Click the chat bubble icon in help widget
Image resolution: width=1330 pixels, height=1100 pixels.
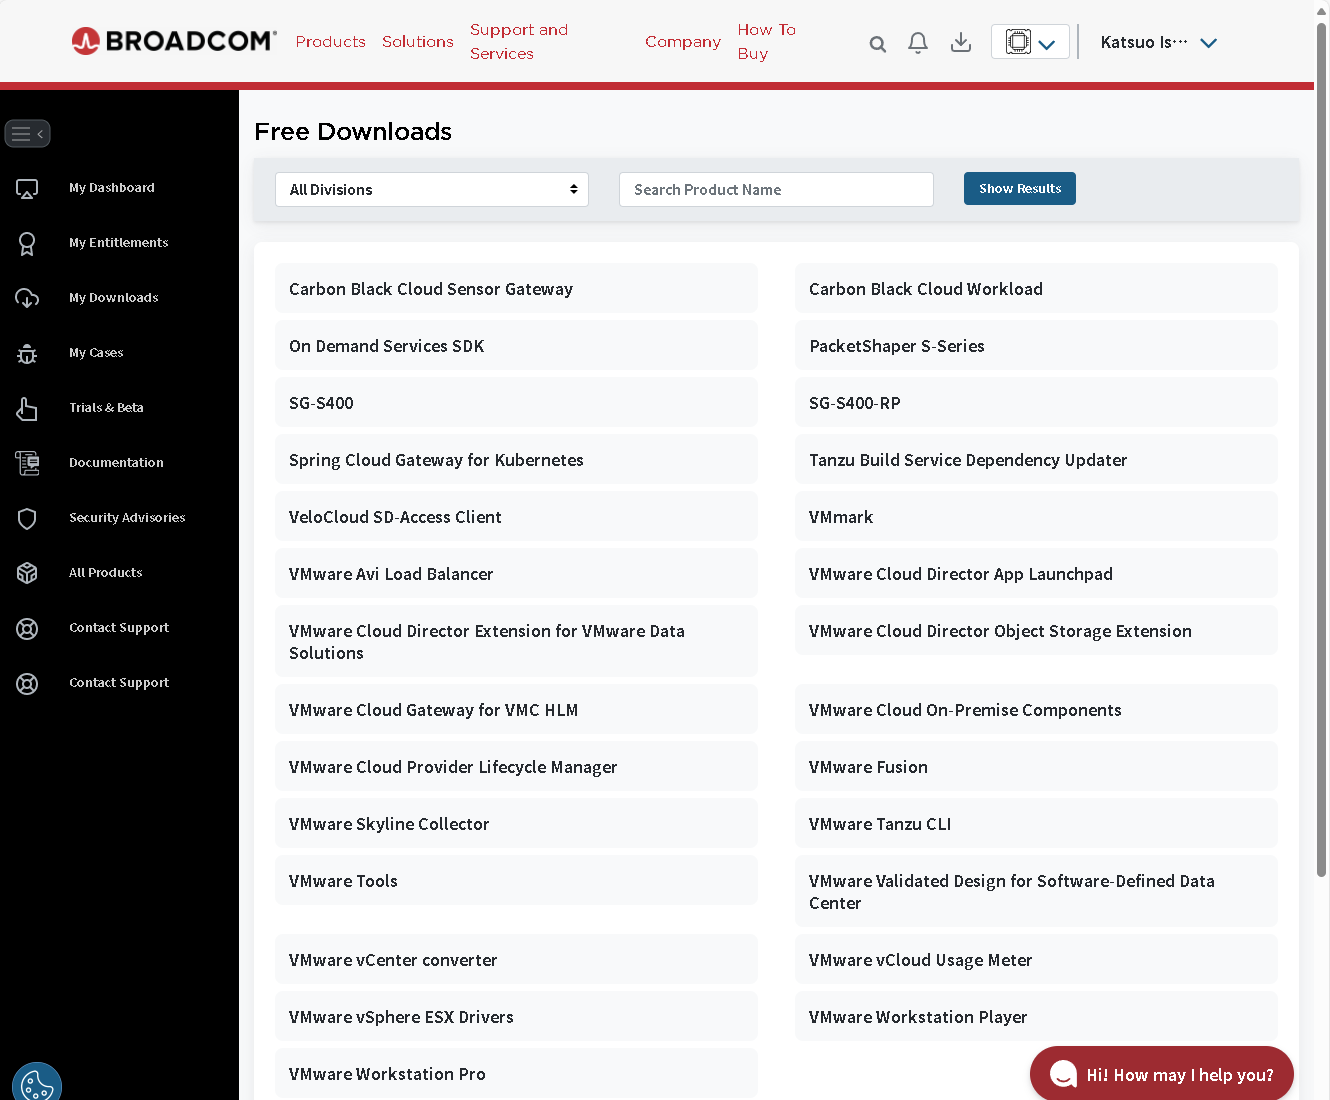tap(1063, 1074)
